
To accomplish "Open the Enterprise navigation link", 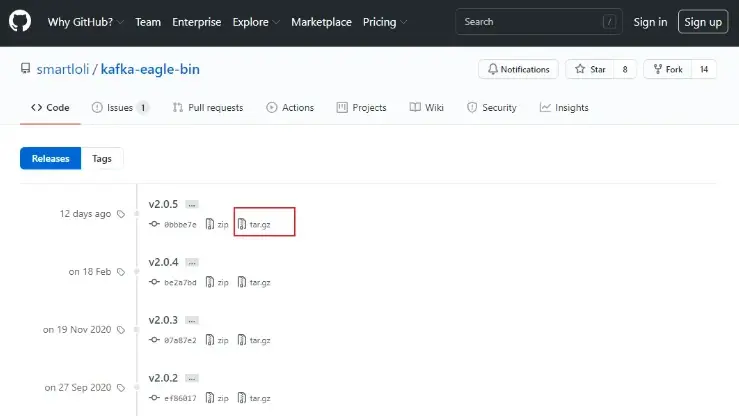I will point(197,22).
